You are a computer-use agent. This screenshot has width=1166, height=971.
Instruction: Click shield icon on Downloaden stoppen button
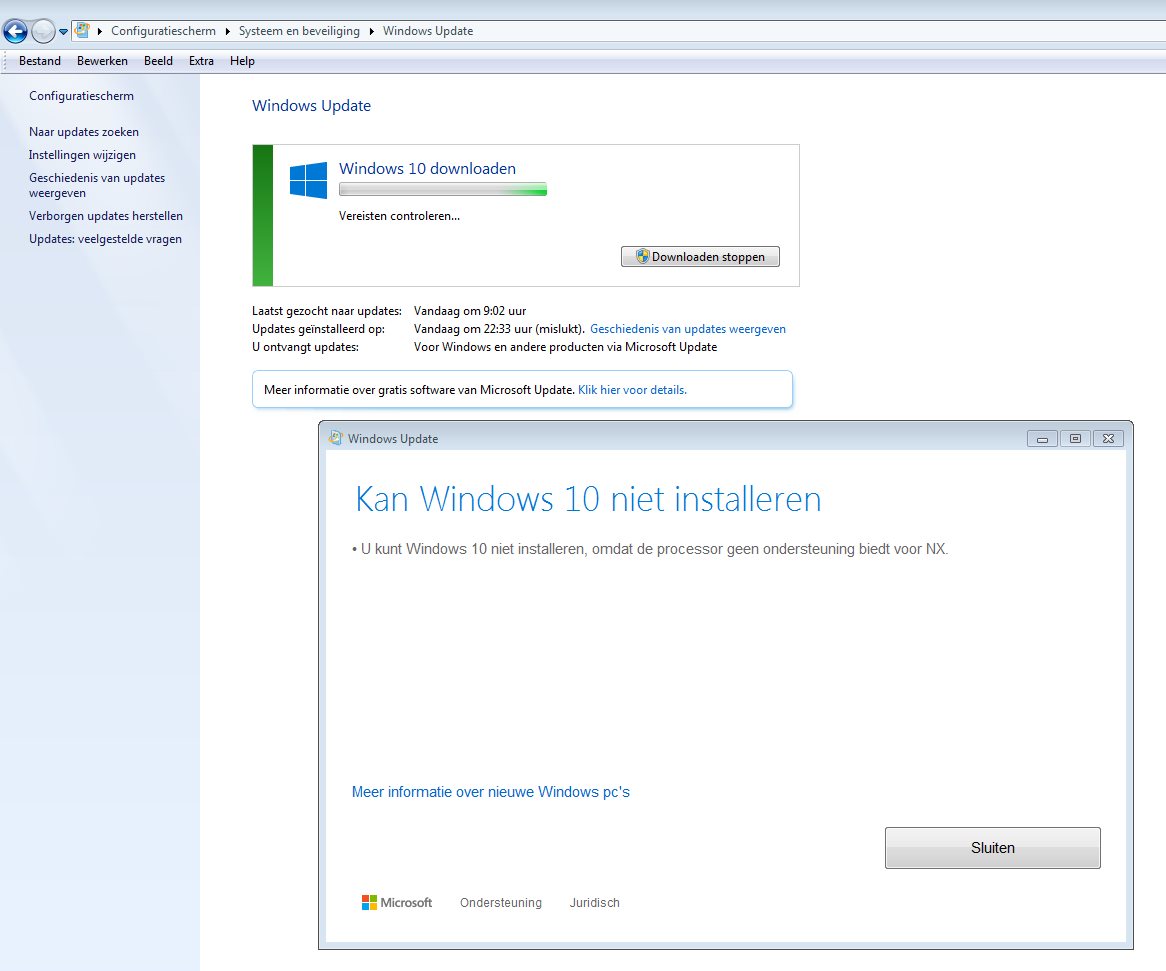pos(642,257)
